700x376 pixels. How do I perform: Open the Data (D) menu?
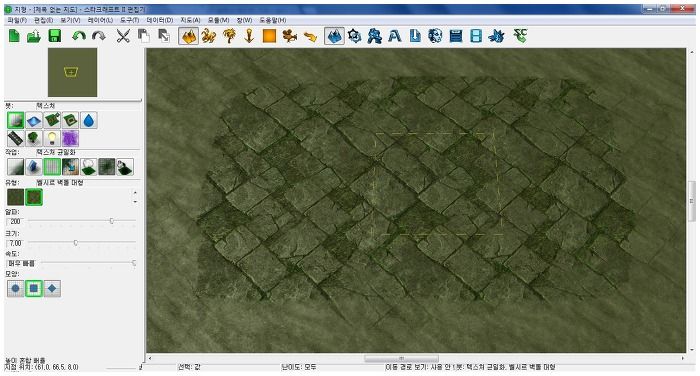click(x=159, y=20)
